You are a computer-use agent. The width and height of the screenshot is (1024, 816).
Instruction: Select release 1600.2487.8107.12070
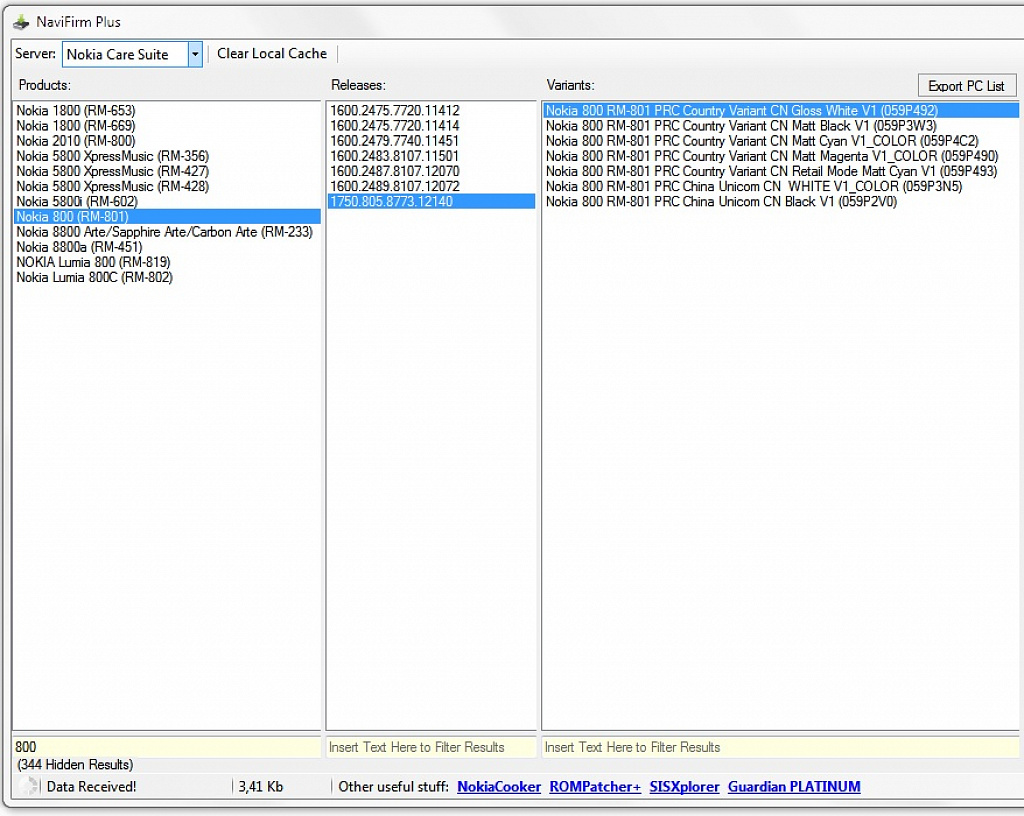pos(431,171)
